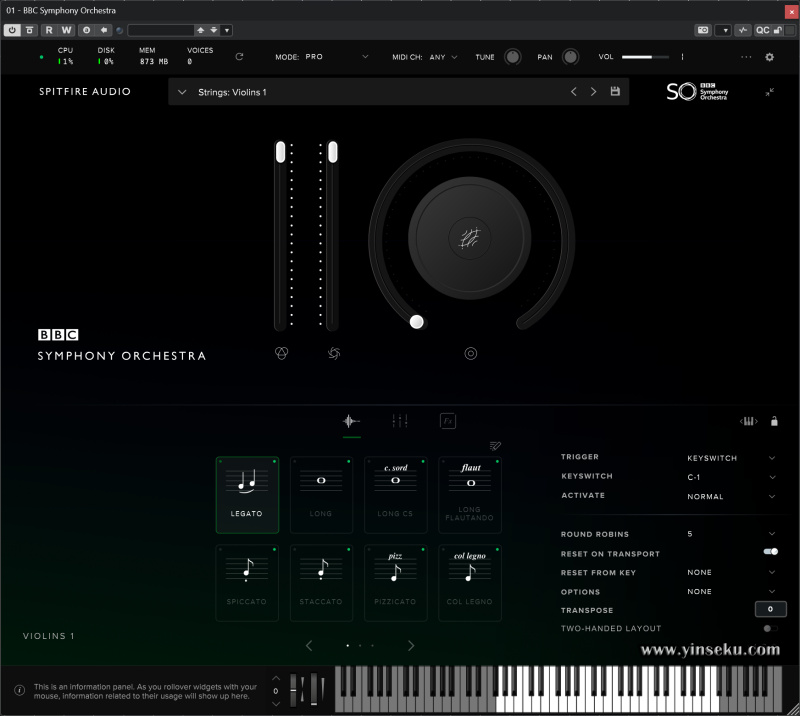This screenshot has width=800, height=716.
Task: Click the volume slider in top bar
Action: tap(645, 57)
